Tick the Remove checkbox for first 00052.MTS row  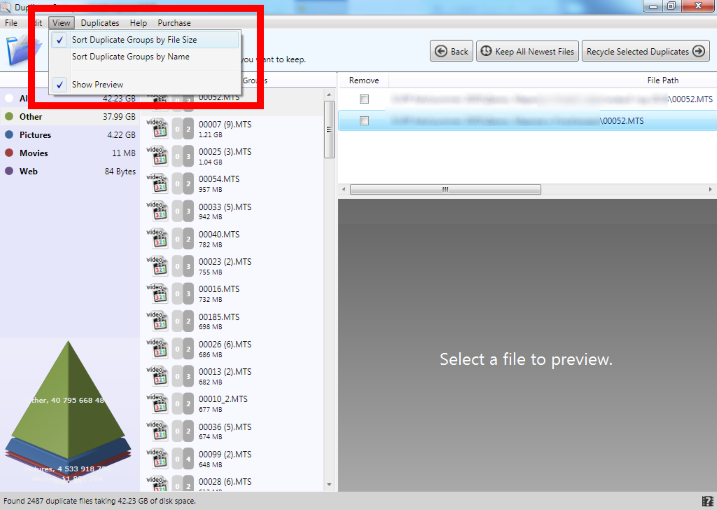click(364, 99)
